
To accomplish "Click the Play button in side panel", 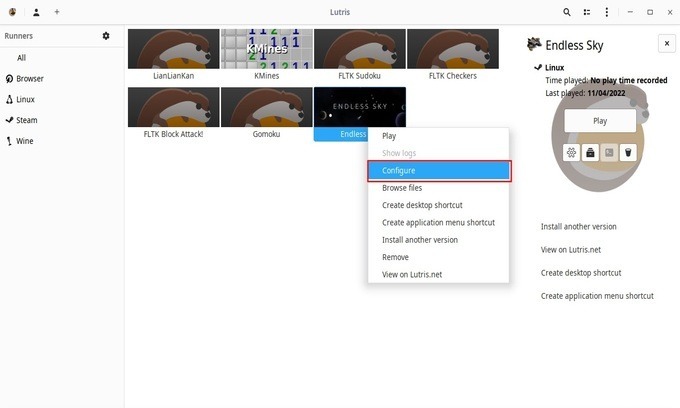I will [600, 121].
